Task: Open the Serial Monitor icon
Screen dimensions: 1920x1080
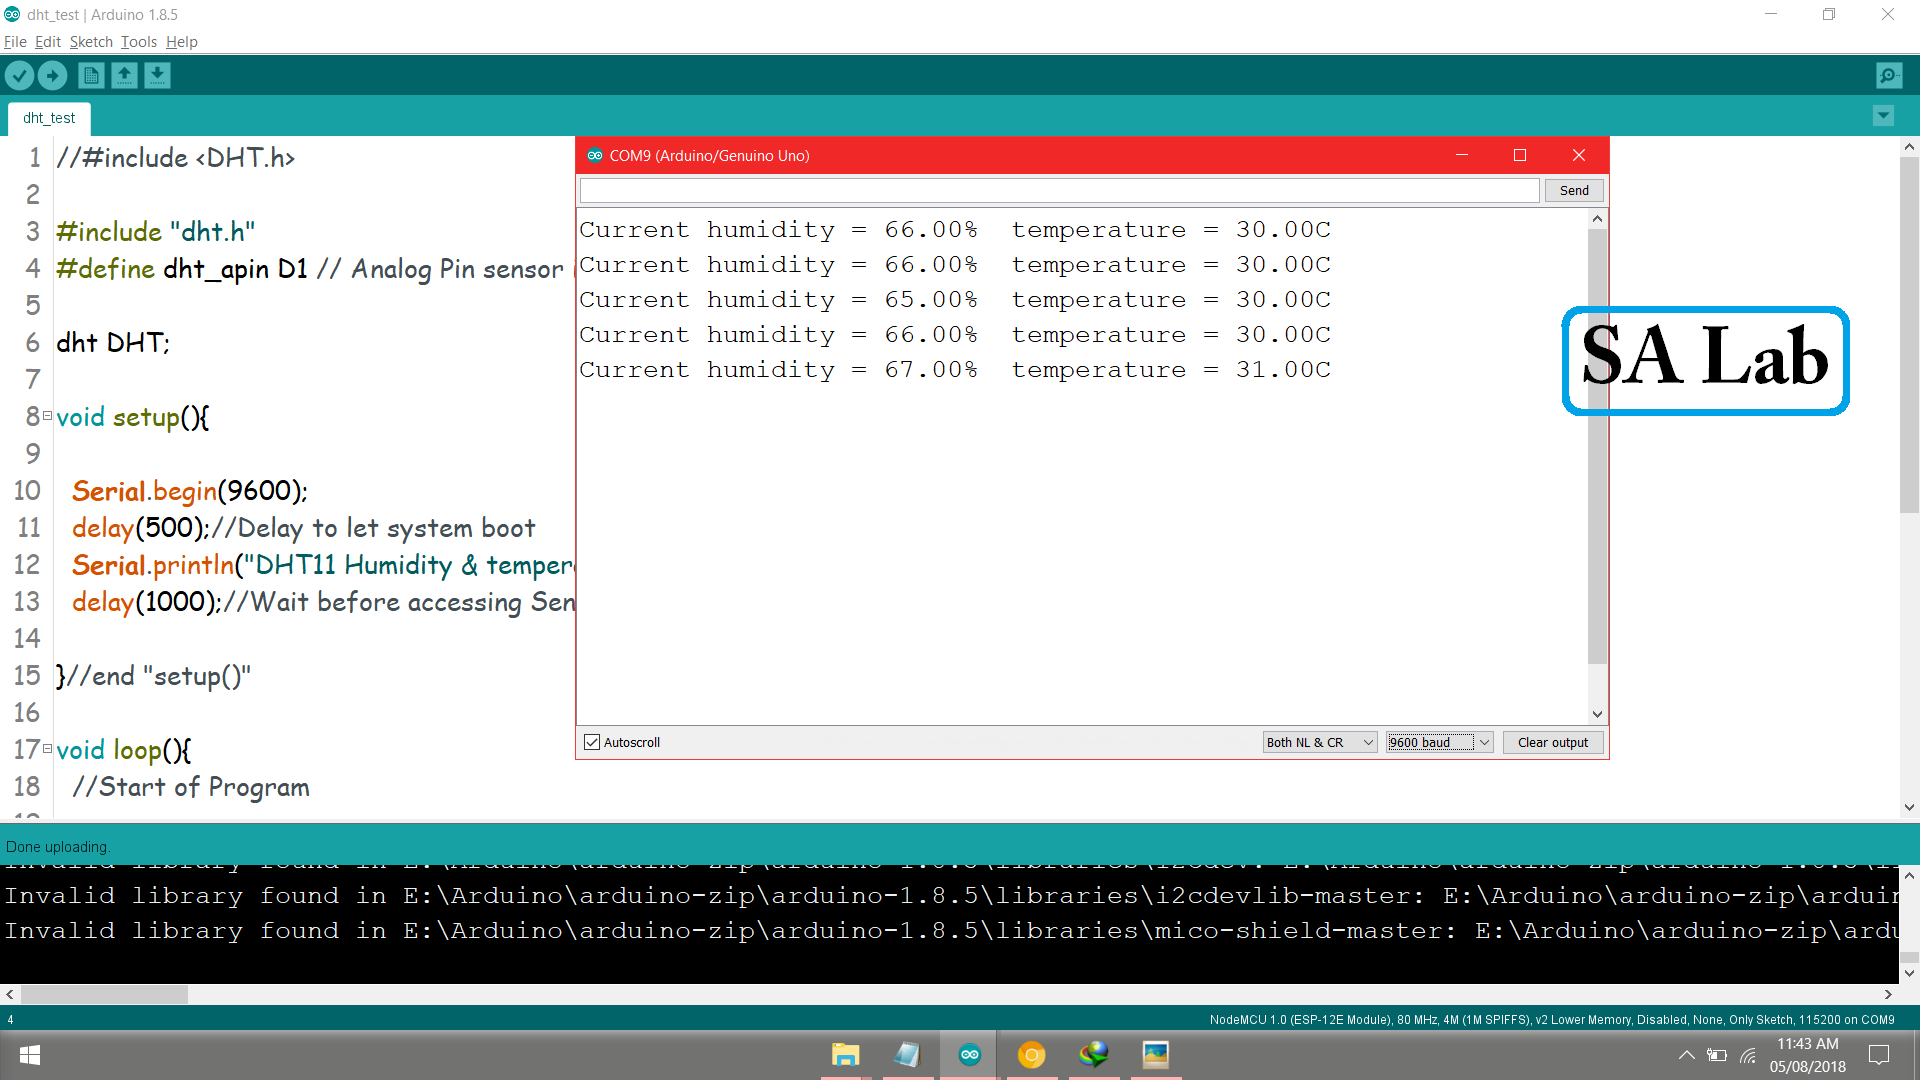Action: click(1888, 75)
